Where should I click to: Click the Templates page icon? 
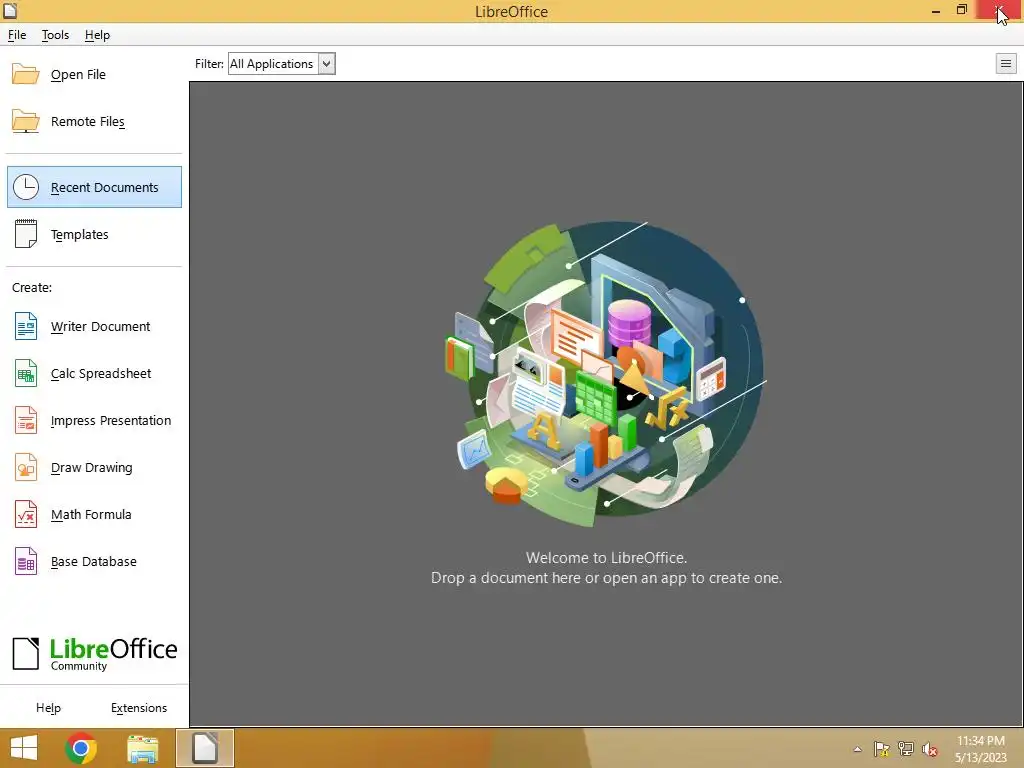click(x=25, y=234)
